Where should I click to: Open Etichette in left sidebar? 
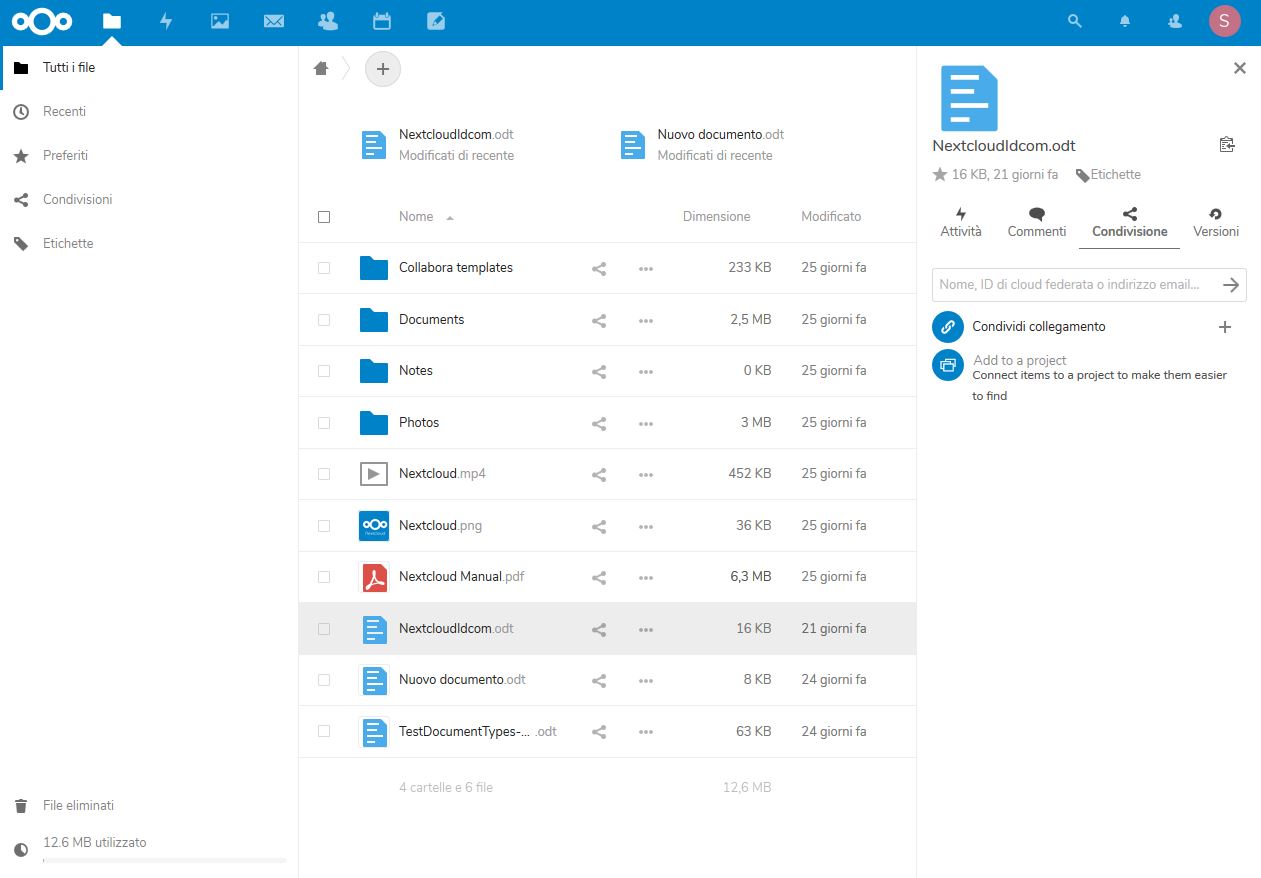click(150, 244)
